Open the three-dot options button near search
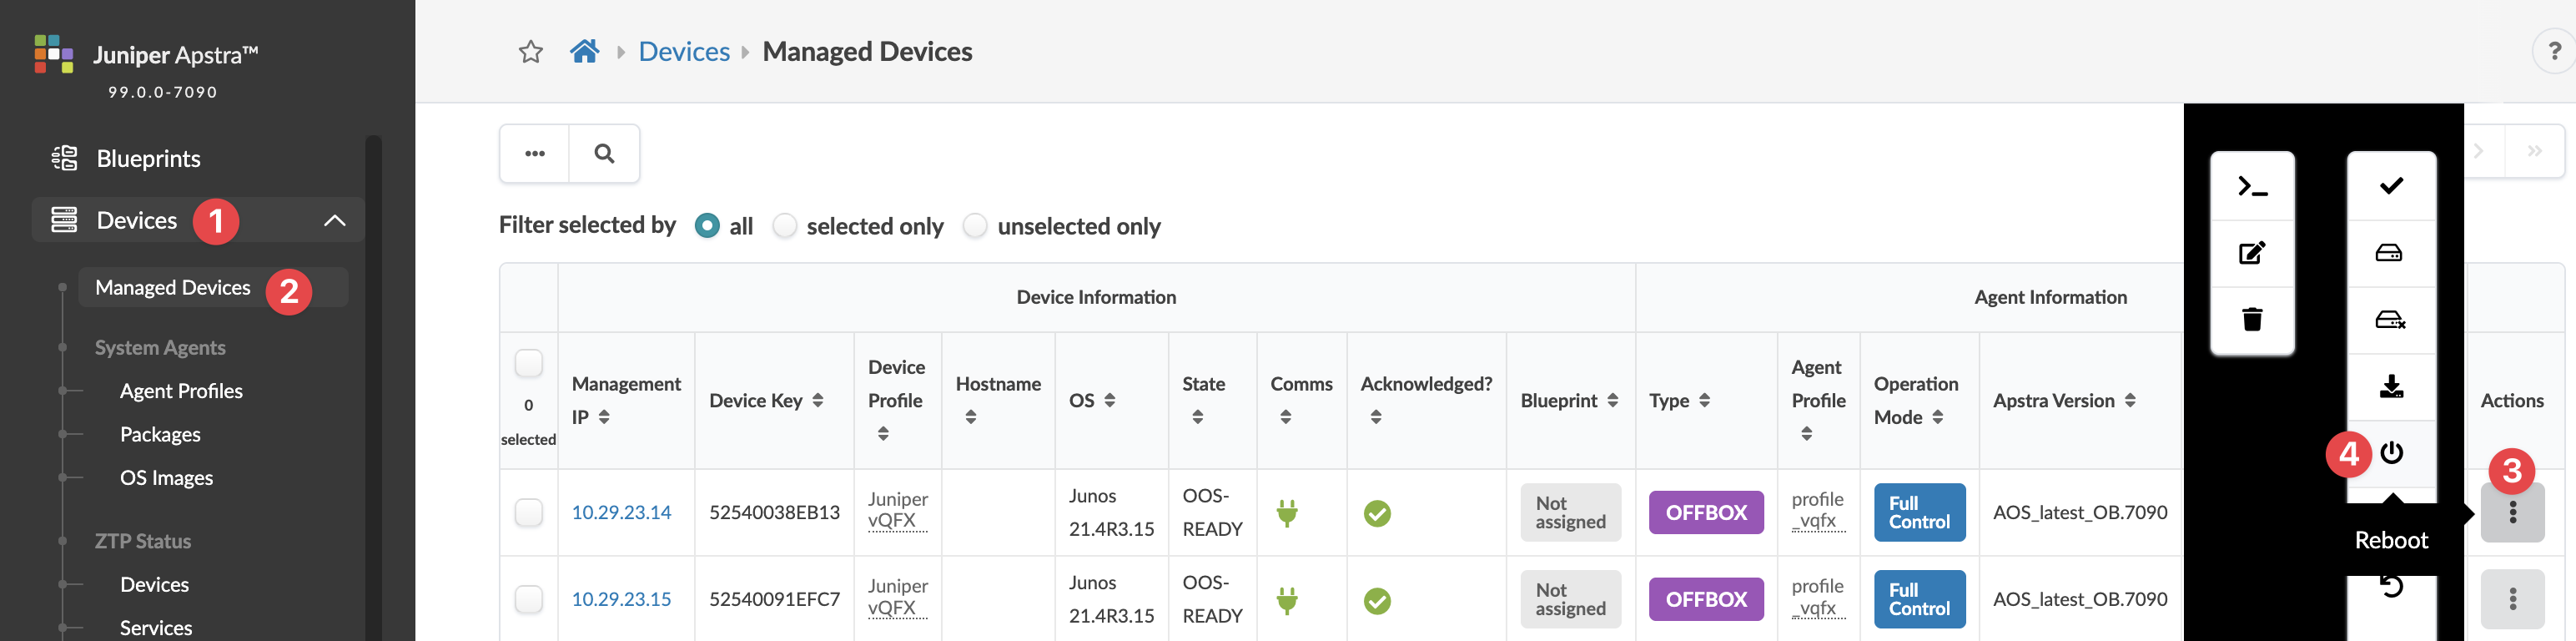The height and width of the screenshot is (641, 2576). pyautogui.click(x=535, y=154)
